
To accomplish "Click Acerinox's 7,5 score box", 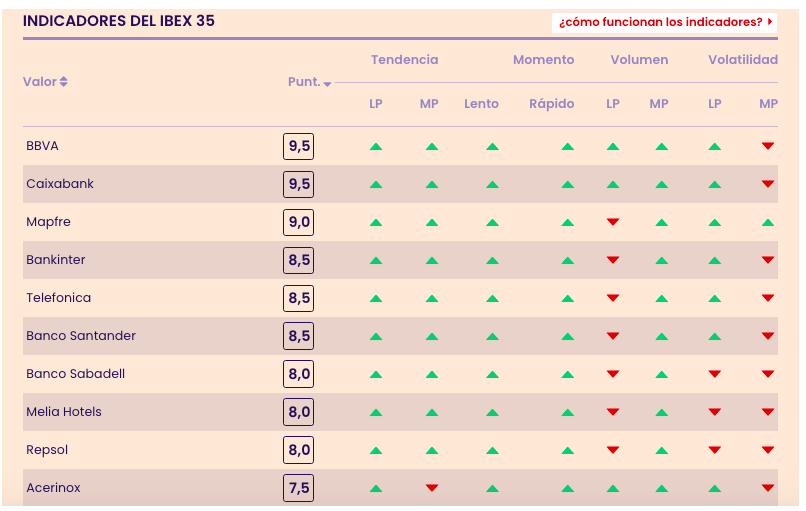I will (299, 488).
